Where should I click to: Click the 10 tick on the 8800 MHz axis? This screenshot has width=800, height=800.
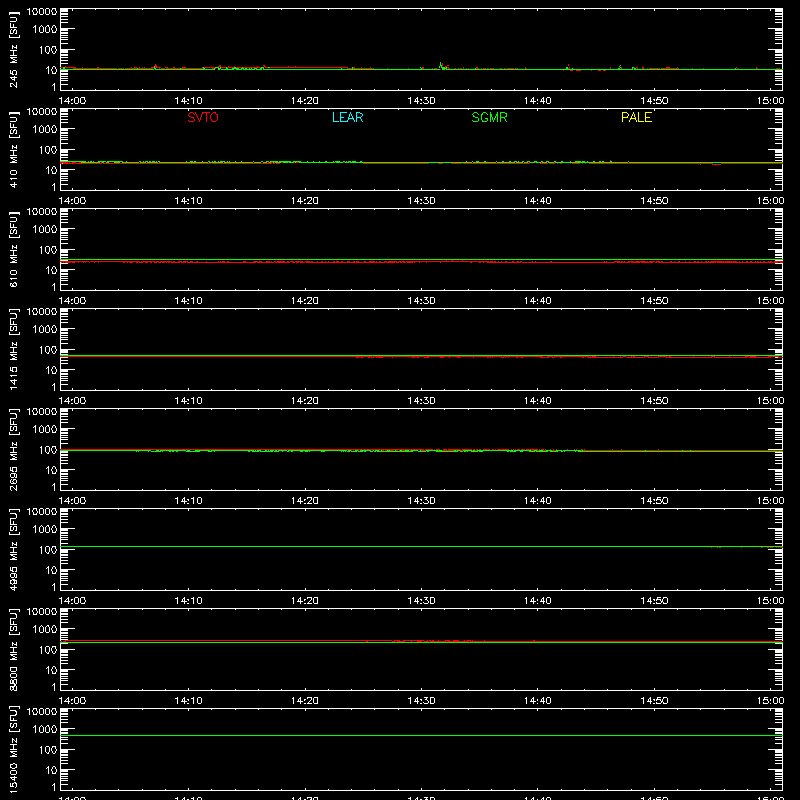pyautogui.click(x=51, y=670)
